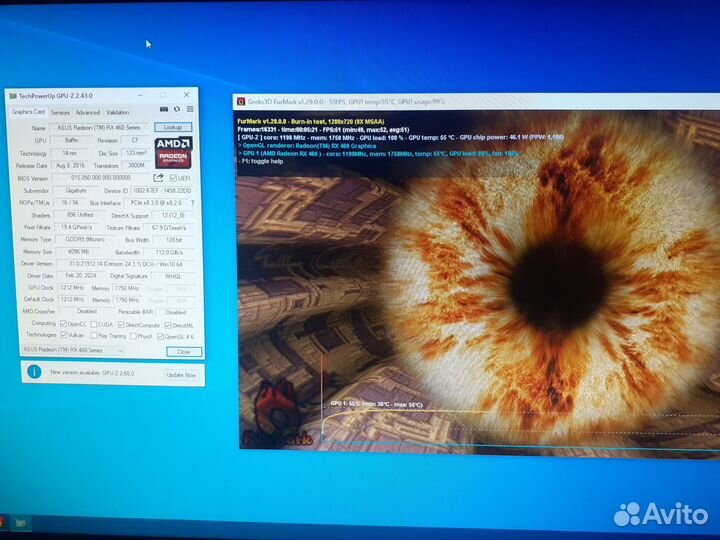Click the Texture Fillrate 67.9 GTexel/s value
This screenshot has height=540, width=720.
169,227
